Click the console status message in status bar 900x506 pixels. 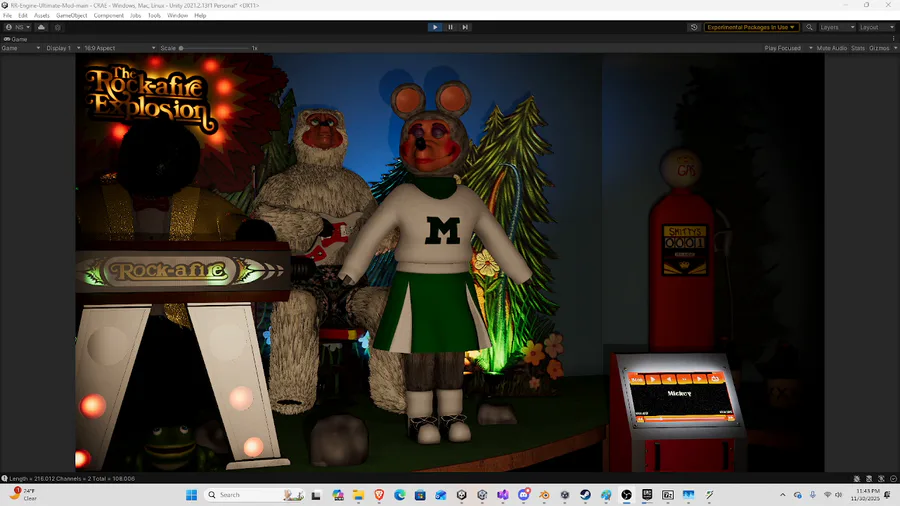coord(72,478)
